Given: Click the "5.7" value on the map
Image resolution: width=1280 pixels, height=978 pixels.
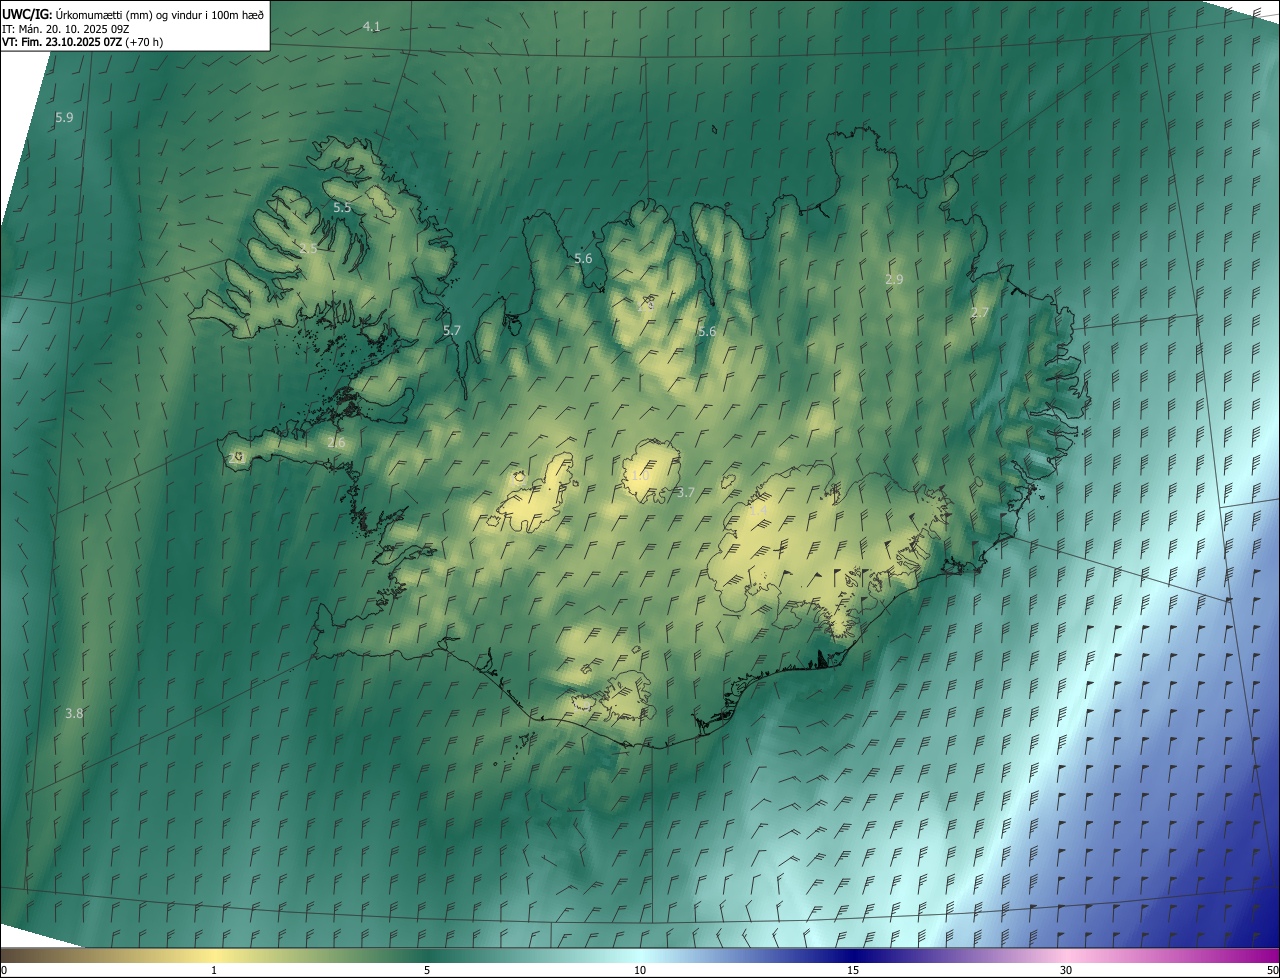Looking at the screenshot, I should pyautogui.click(x=452, y=331).
